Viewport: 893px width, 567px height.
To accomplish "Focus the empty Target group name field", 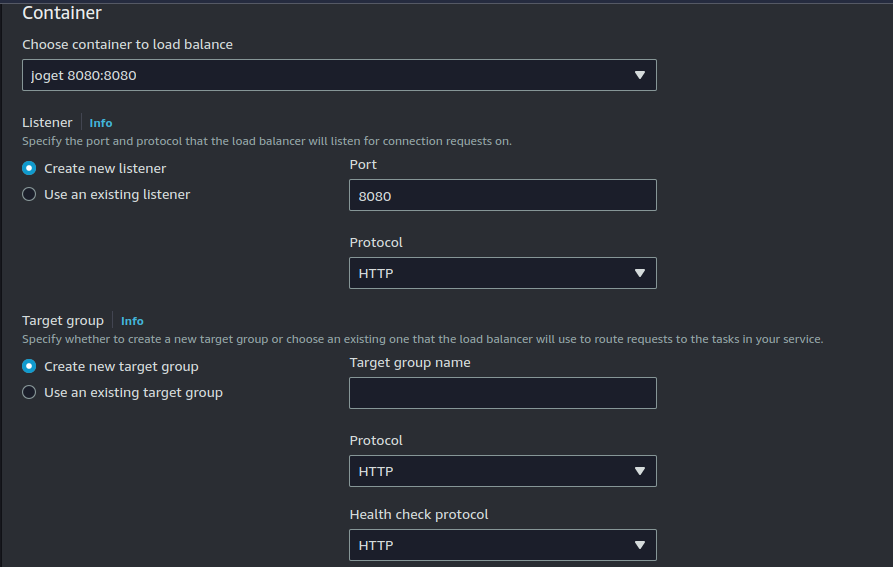I will tap(502, 393).
